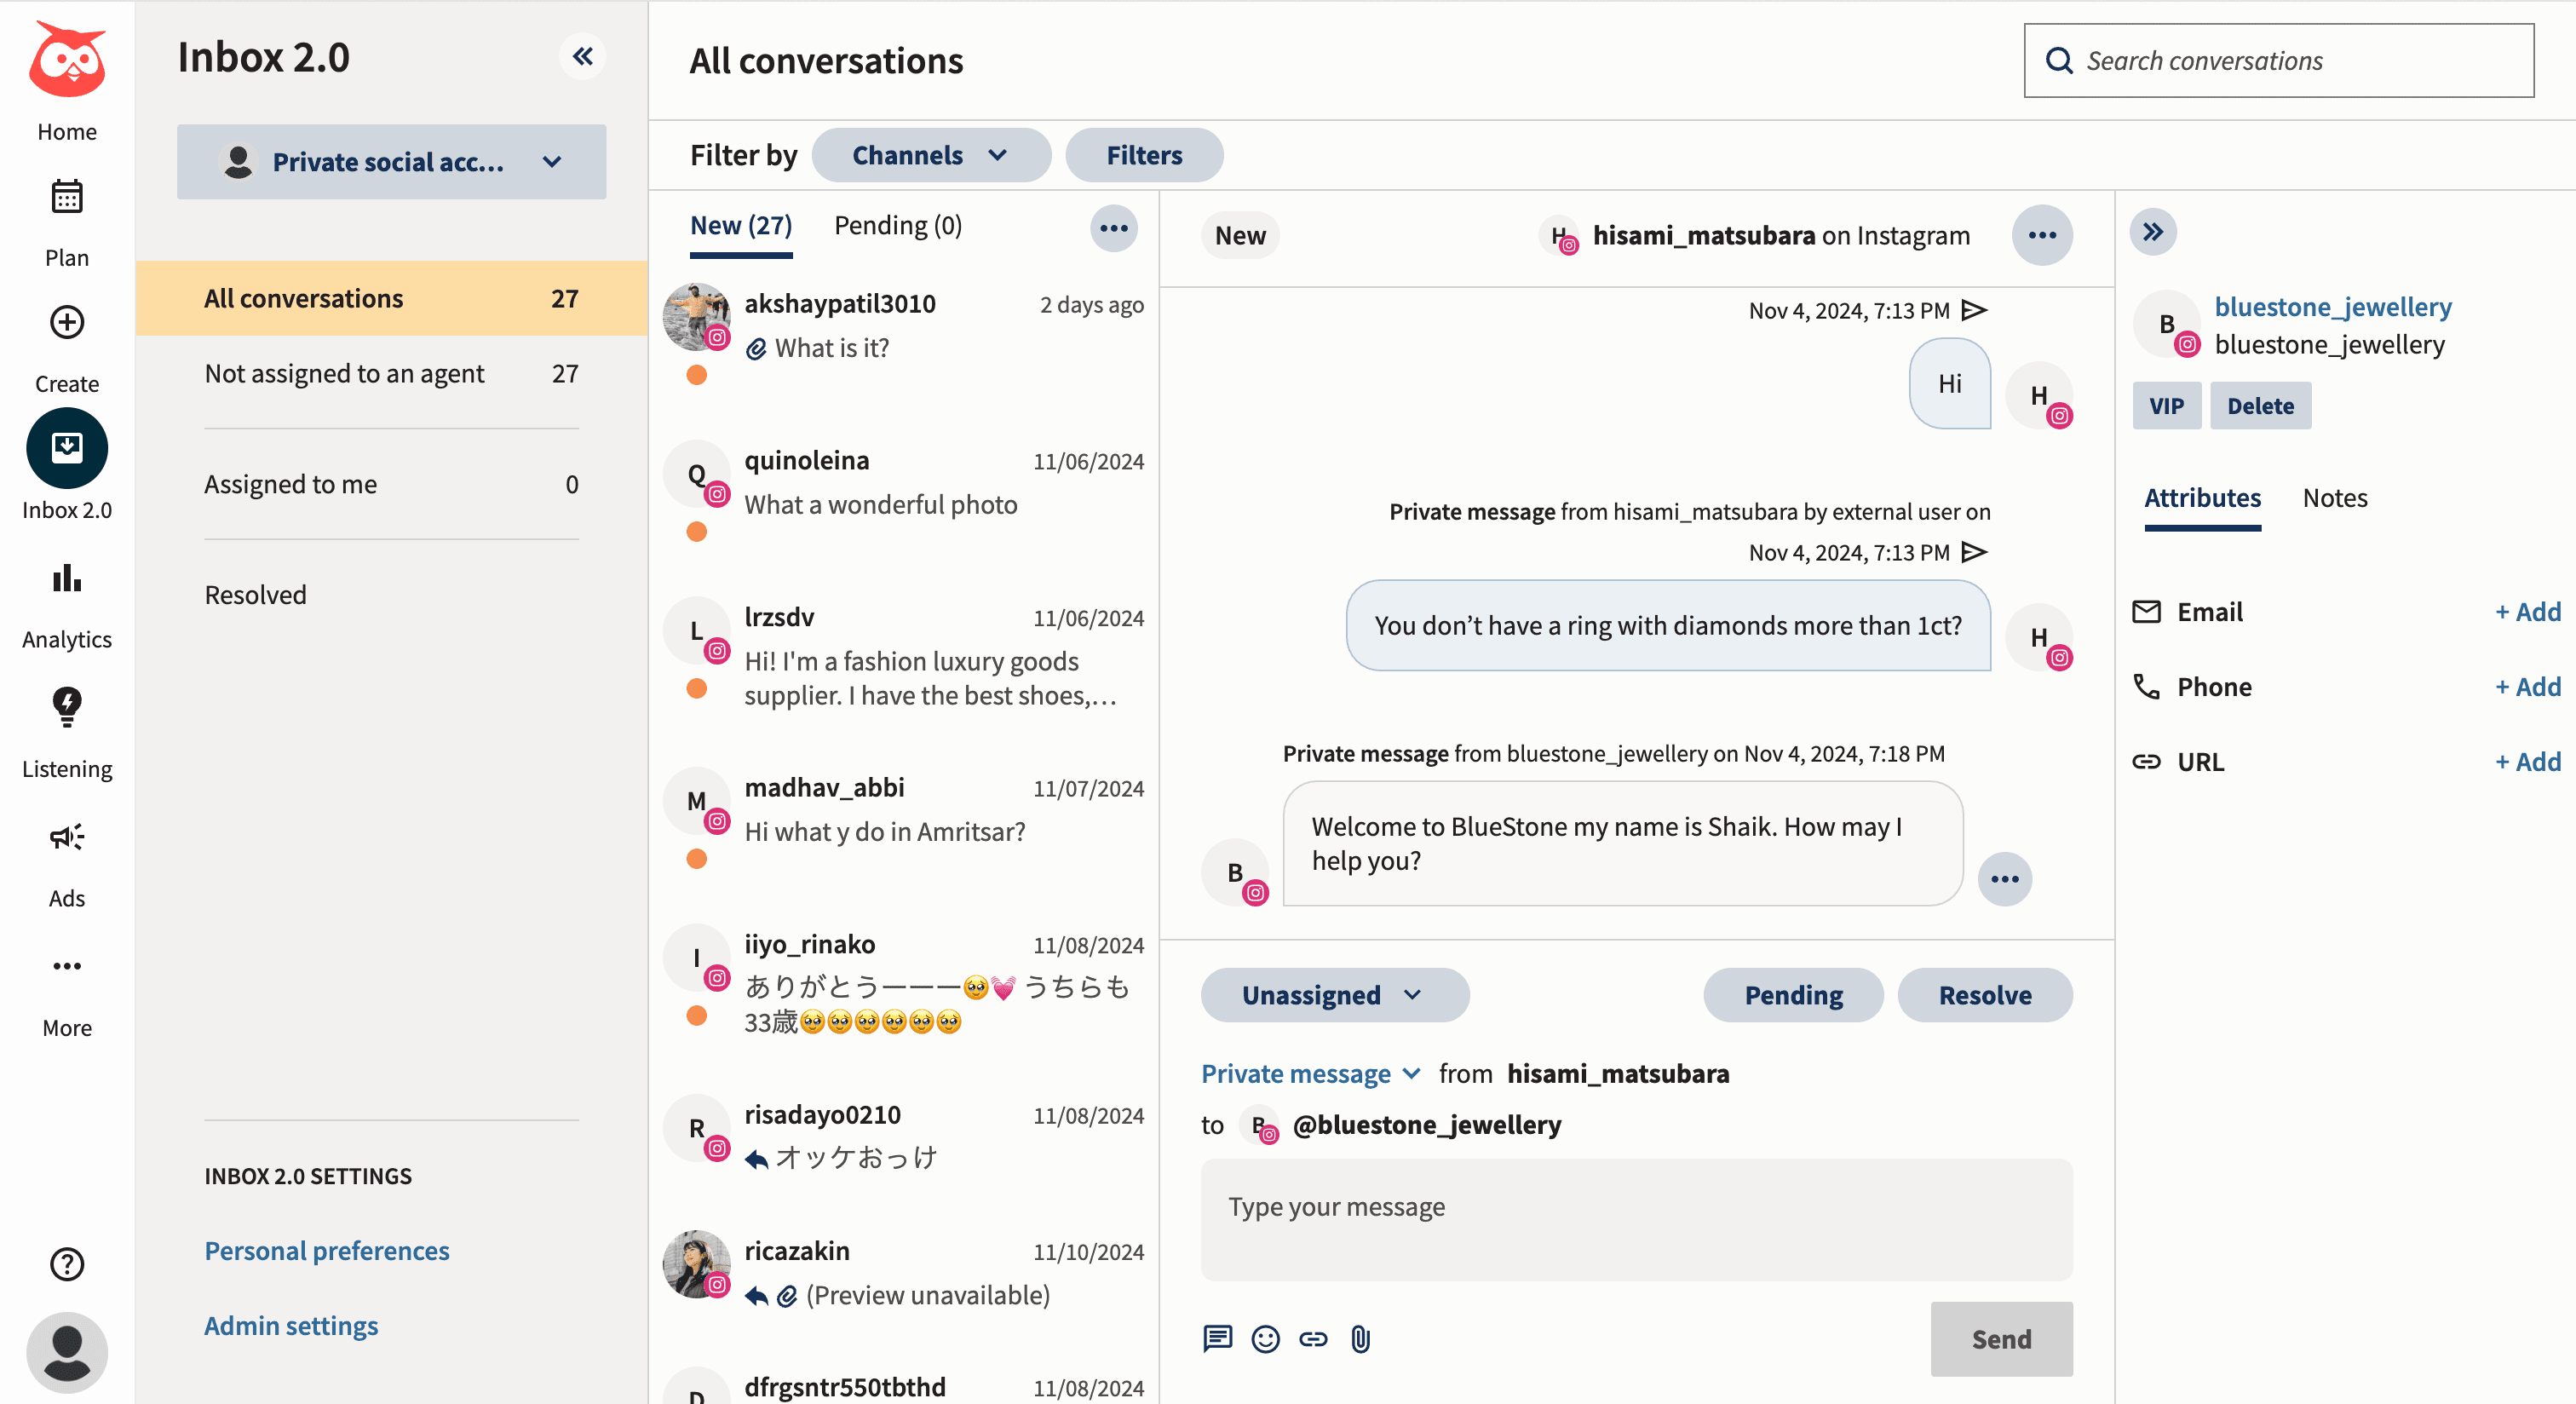Click the attachment paperclip icon
Image resolution: width=2576 pixels, height=1404 pixels.
tap(1360, 1338)
